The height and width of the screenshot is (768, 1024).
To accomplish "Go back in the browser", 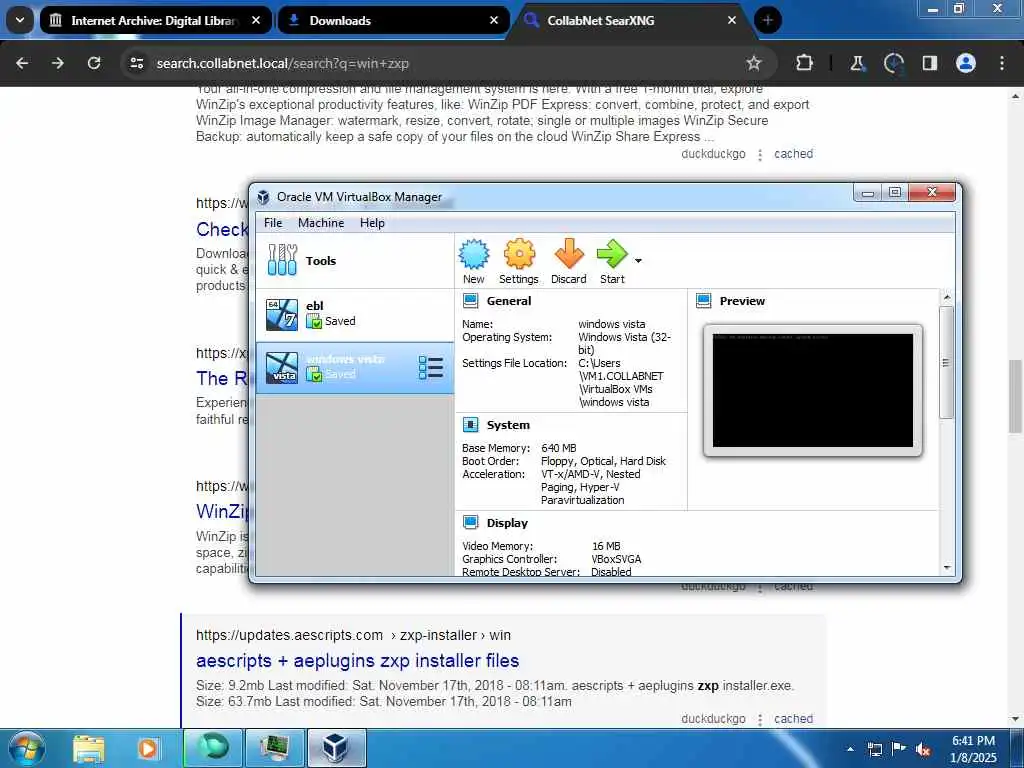I will pos(22,63).
